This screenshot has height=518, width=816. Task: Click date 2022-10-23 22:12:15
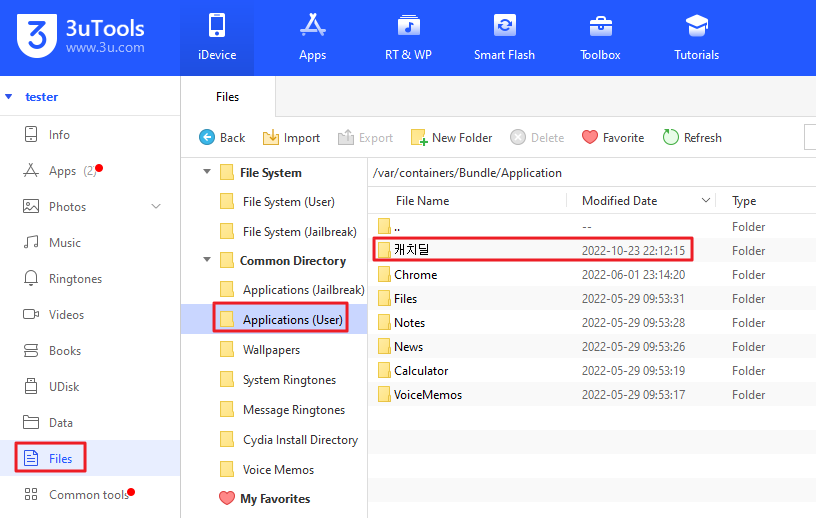click(633, 250)
